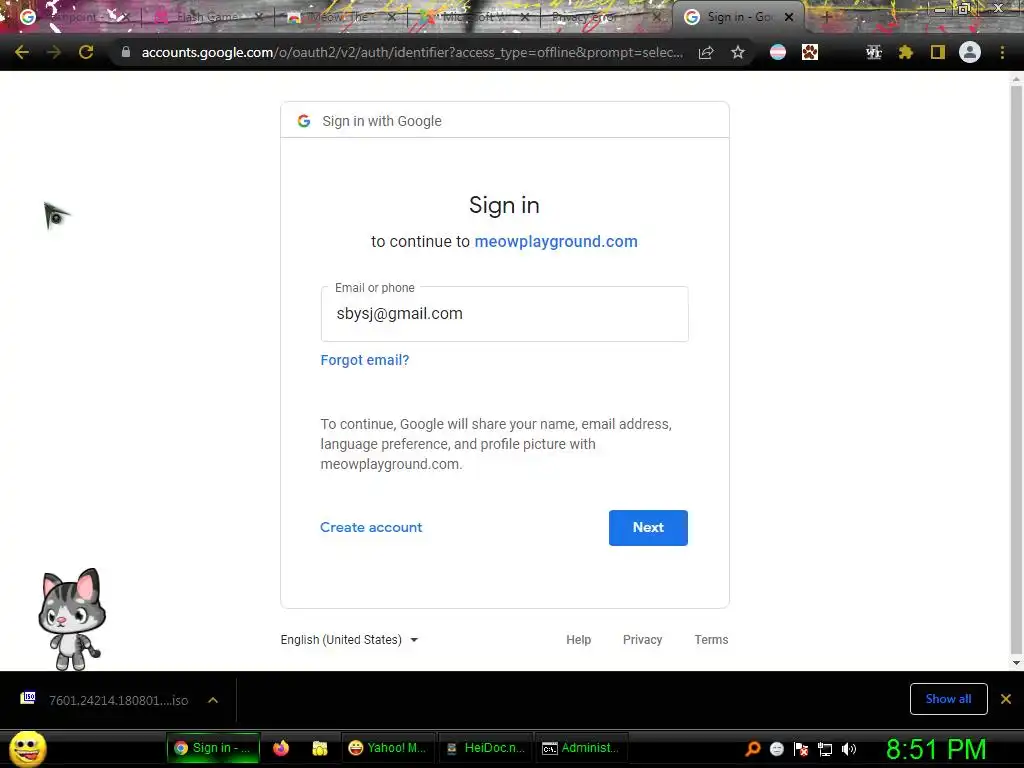The image size is (1024, 768).
Task: Open the Chrome profile avatar menu
Action: pyautogui.click(x=970, y=52)
